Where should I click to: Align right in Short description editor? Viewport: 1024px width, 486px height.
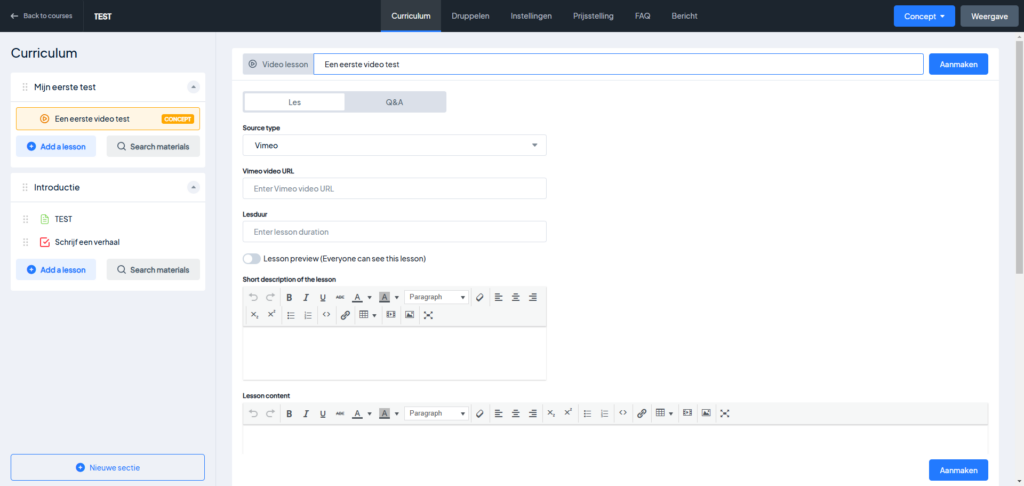(532, 297)
